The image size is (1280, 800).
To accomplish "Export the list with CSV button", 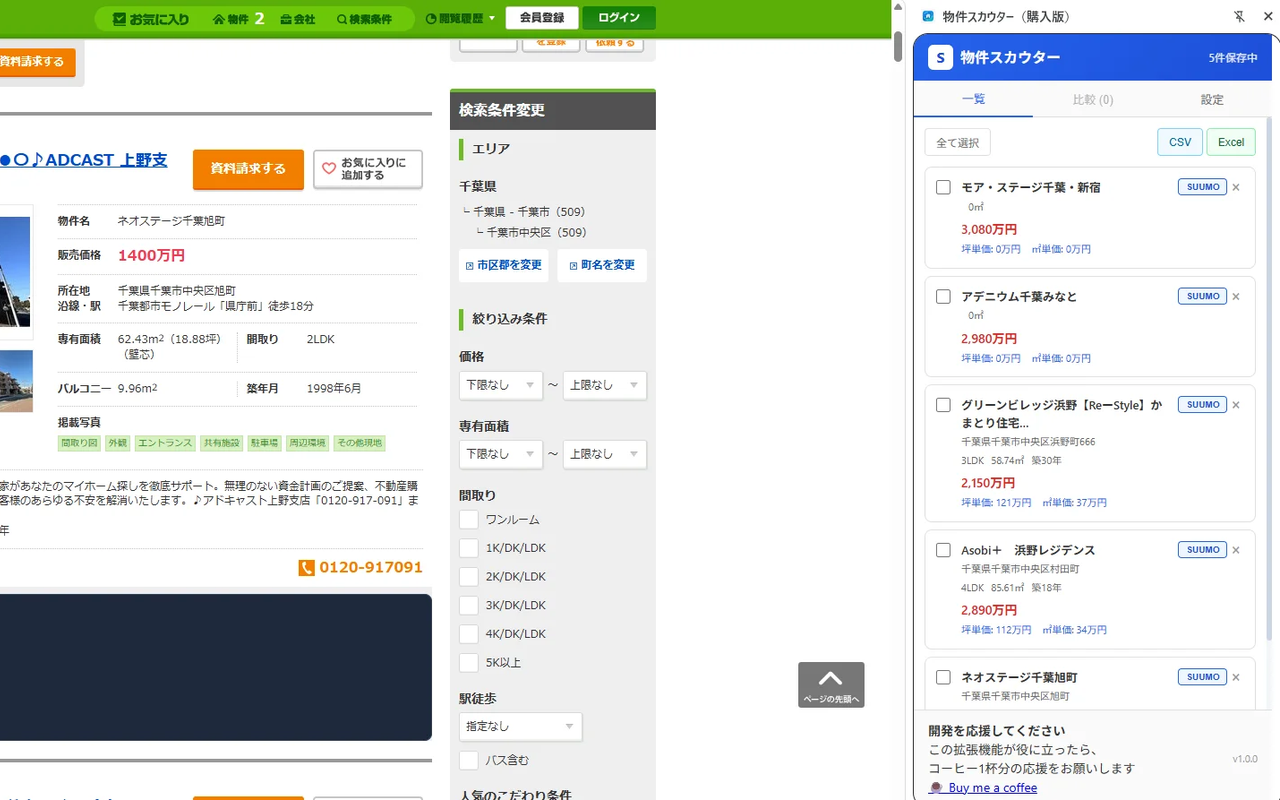I will [x=1180, y=142].
